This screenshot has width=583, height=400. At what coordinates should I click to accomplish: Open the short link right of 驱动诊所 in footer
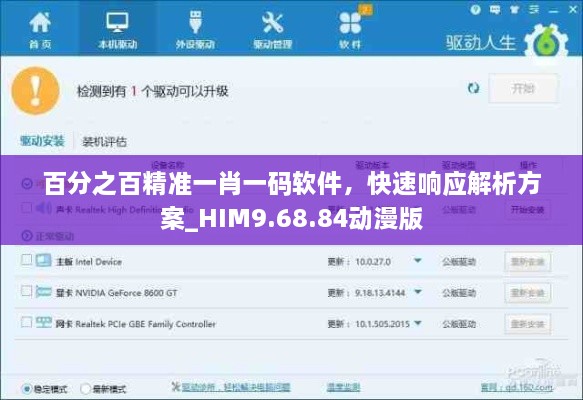tap(344, 387)
